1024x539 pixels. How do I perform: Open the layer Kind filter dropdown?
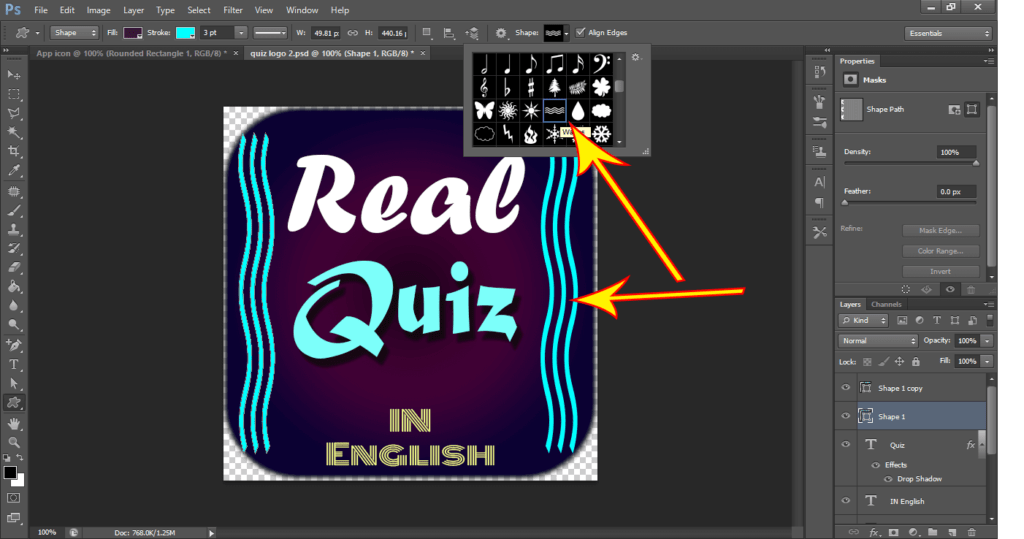863,320
